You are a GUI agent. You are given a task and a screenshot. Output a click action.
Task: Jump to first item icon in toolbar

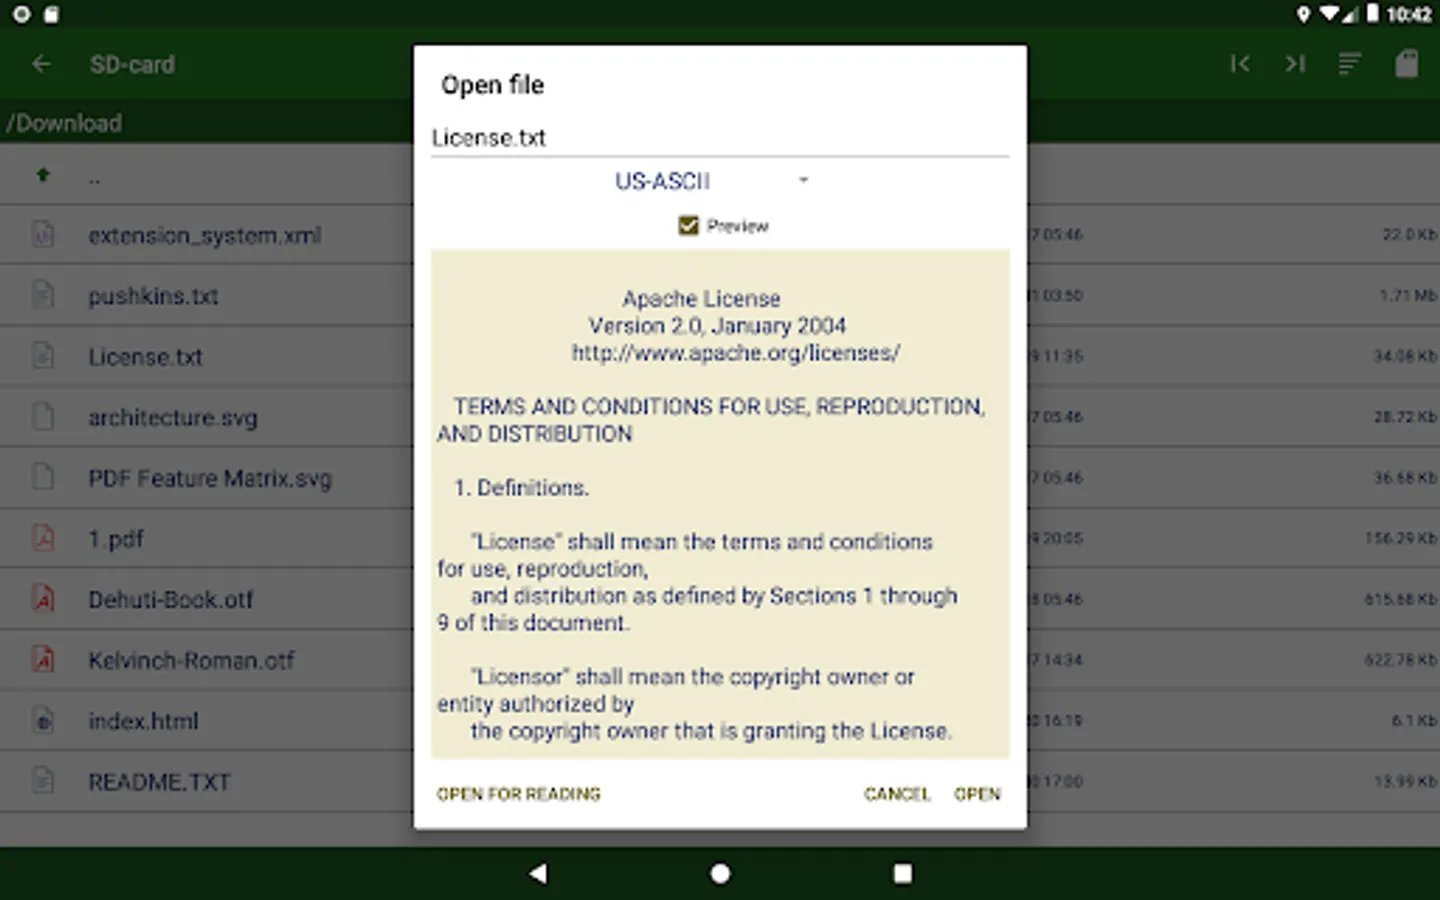(1240, 64)
